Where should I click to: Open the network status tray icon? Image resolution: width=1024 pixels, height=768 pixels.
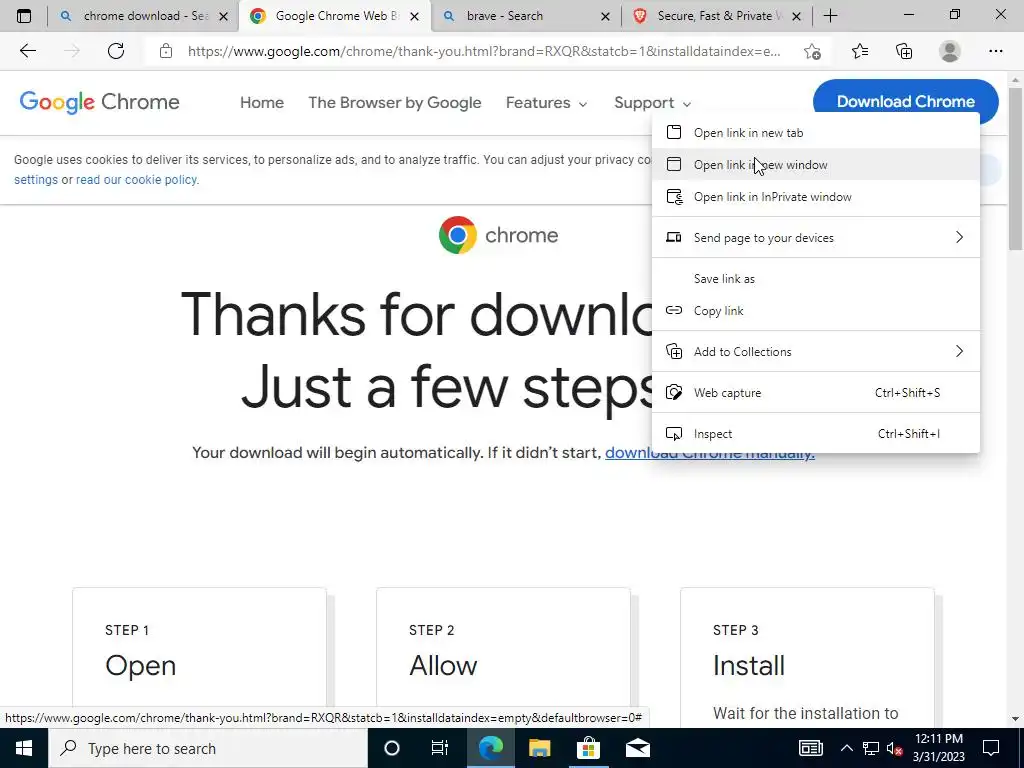(871, 748)
